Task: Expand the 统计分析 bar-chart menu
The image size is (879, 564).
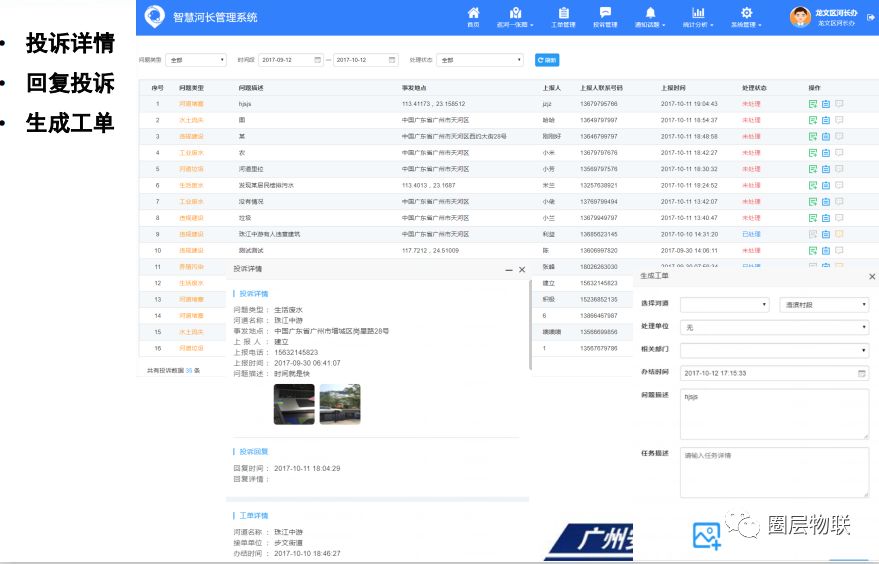Action: (x=698, y=17)
